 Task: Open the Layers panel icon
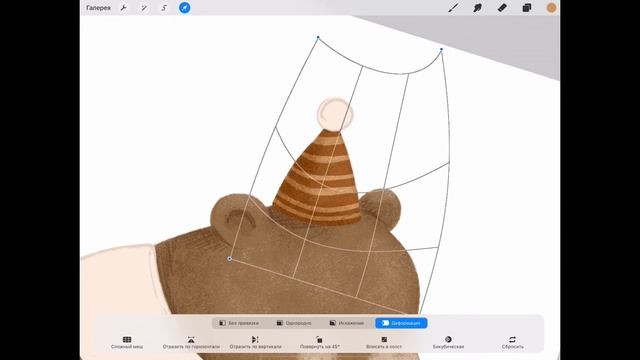coord(527,8)
